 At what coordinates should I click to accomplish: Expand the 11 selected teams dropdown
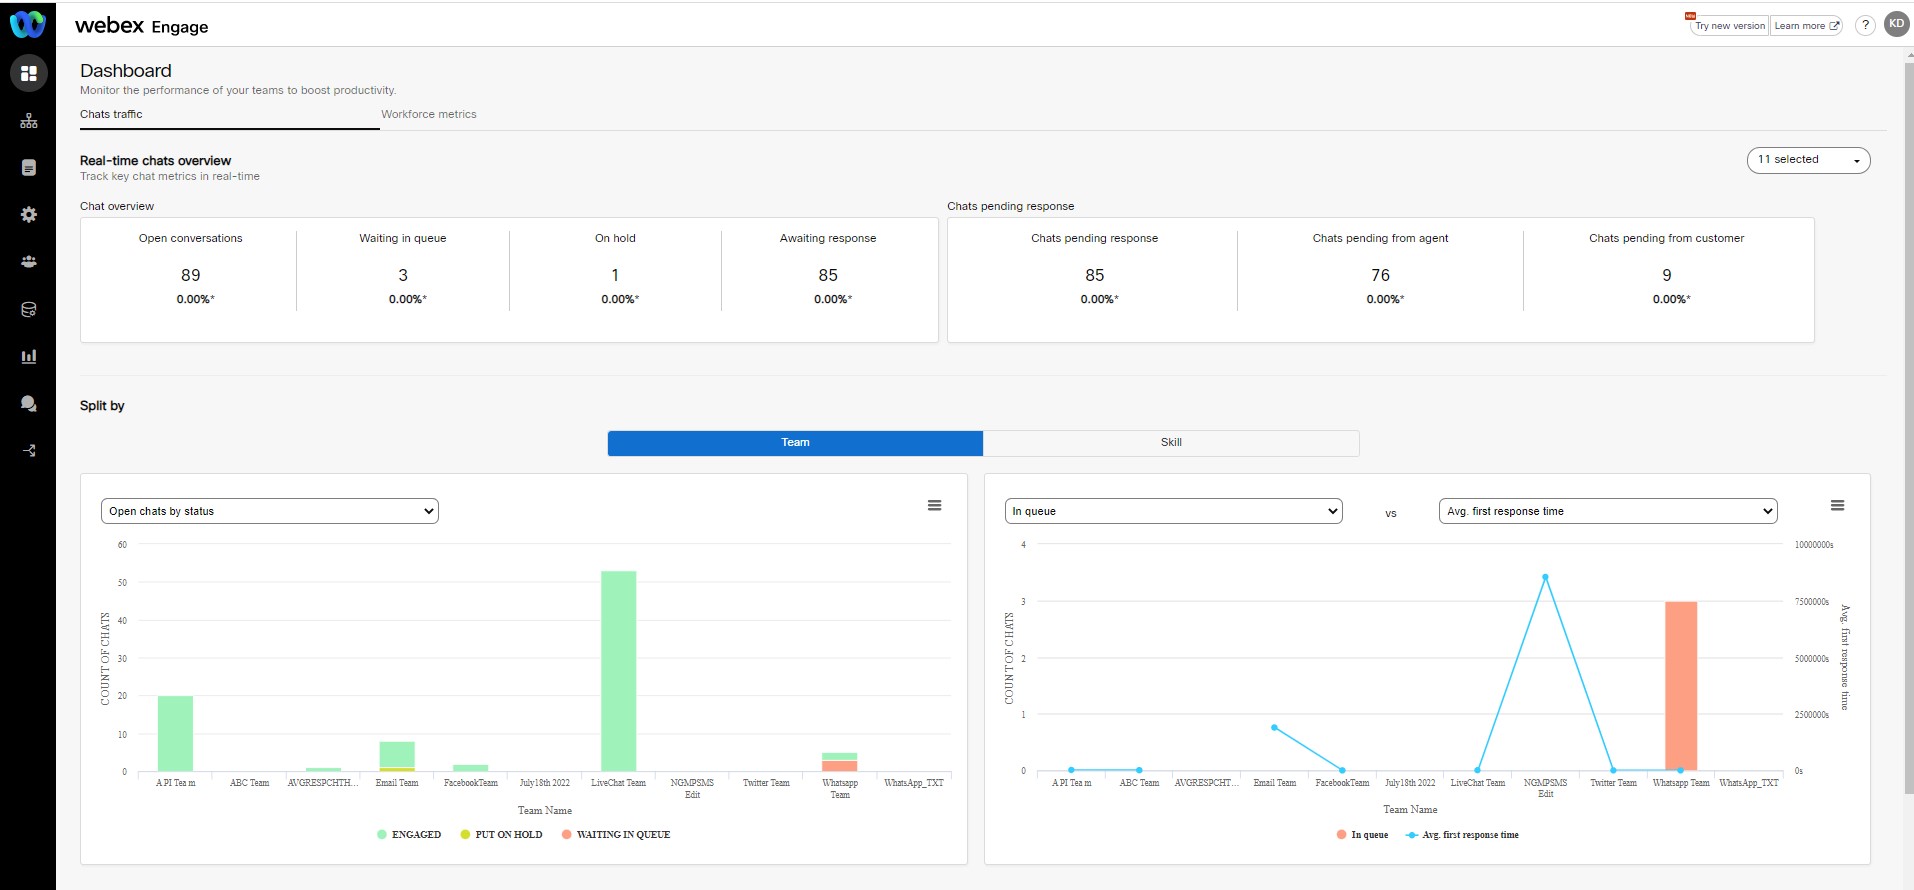coord(1808,160)
